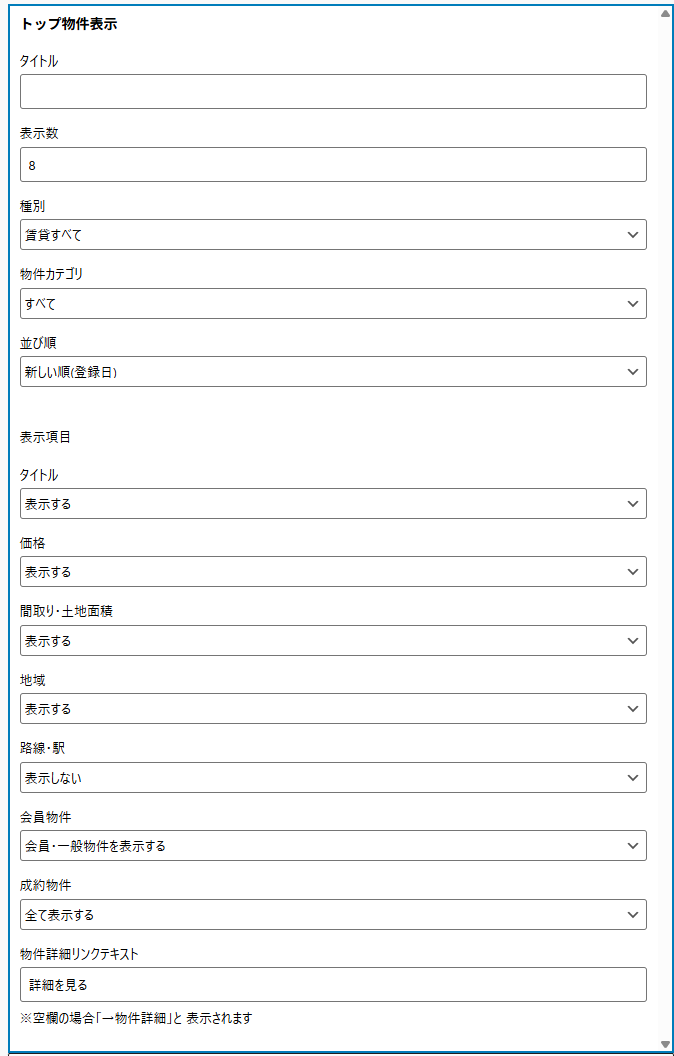This screenshot has width=674, height=1056.
Task: Click the scrollbar down arrow
Action: coord(665,1045)
